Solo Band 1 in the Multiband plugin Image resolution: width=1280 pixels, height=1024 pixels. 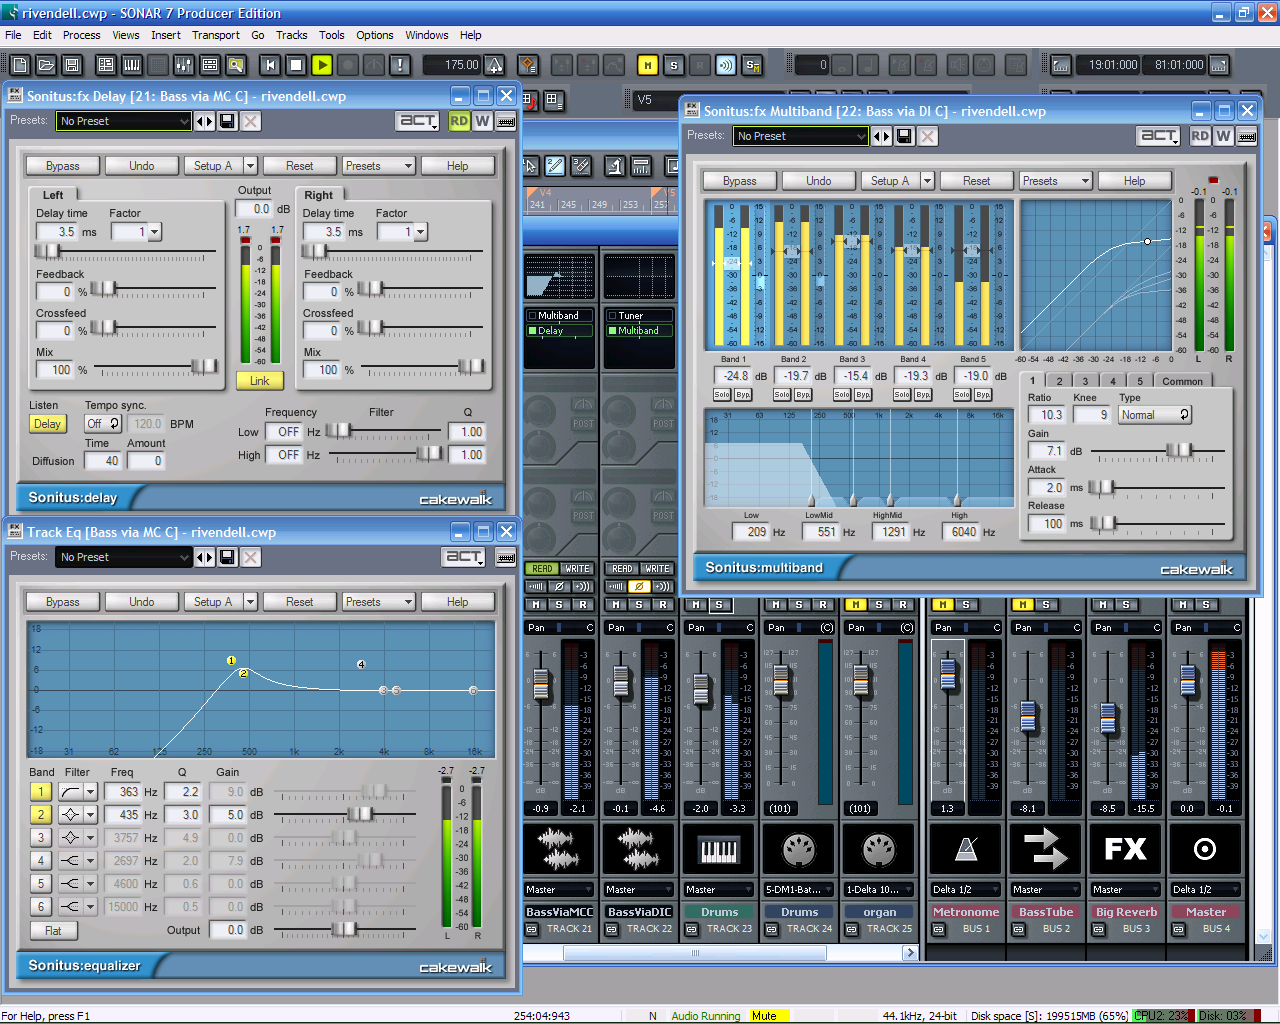pos(721,395)
